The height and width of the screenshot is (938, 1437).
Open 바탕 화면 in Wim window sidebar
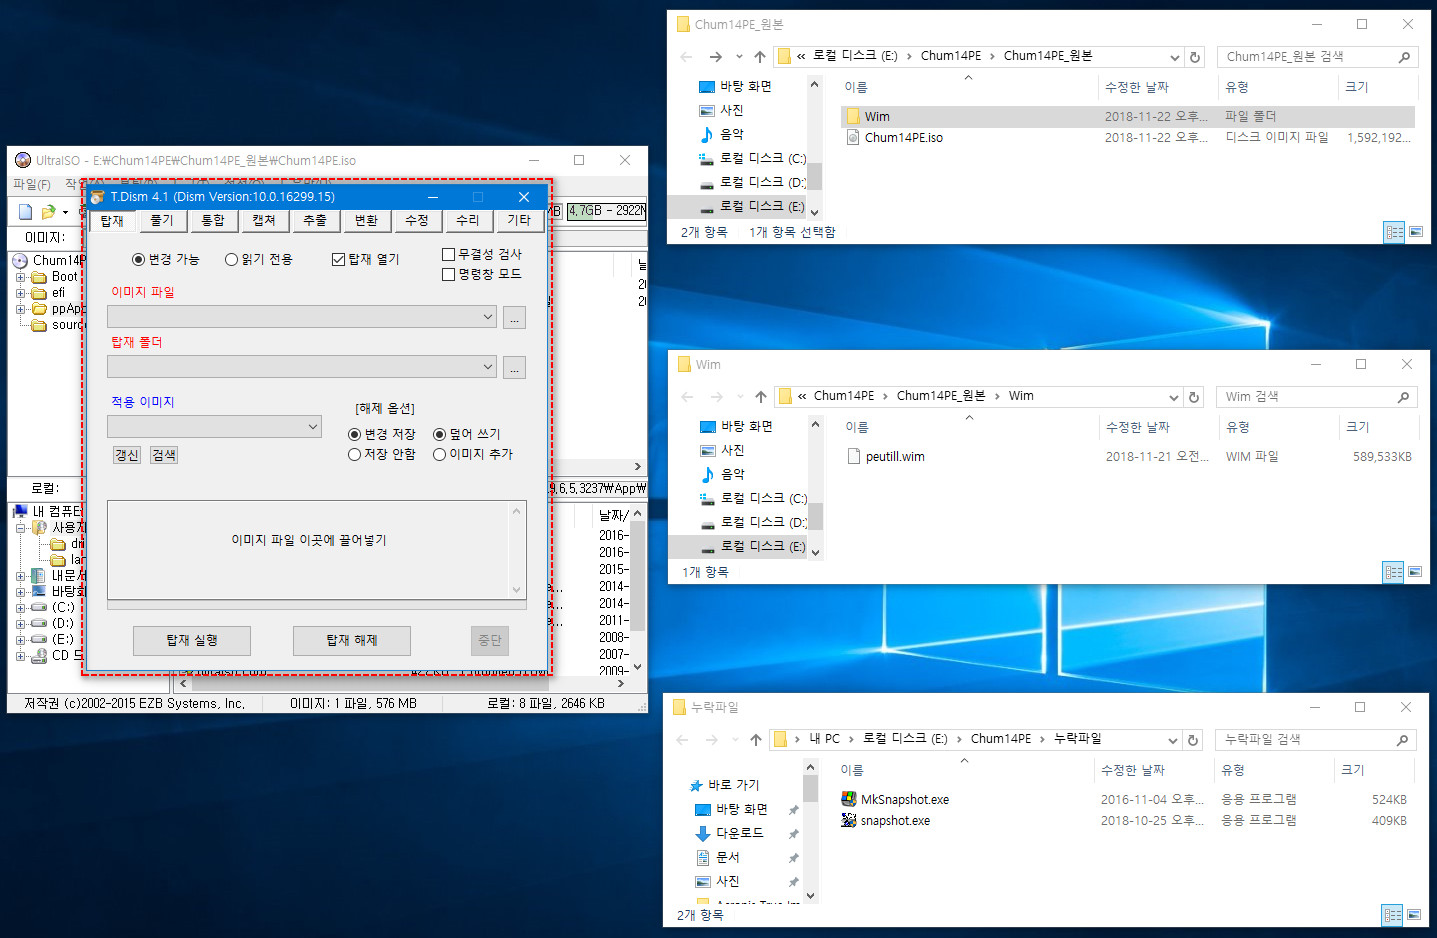coord(736,426)
